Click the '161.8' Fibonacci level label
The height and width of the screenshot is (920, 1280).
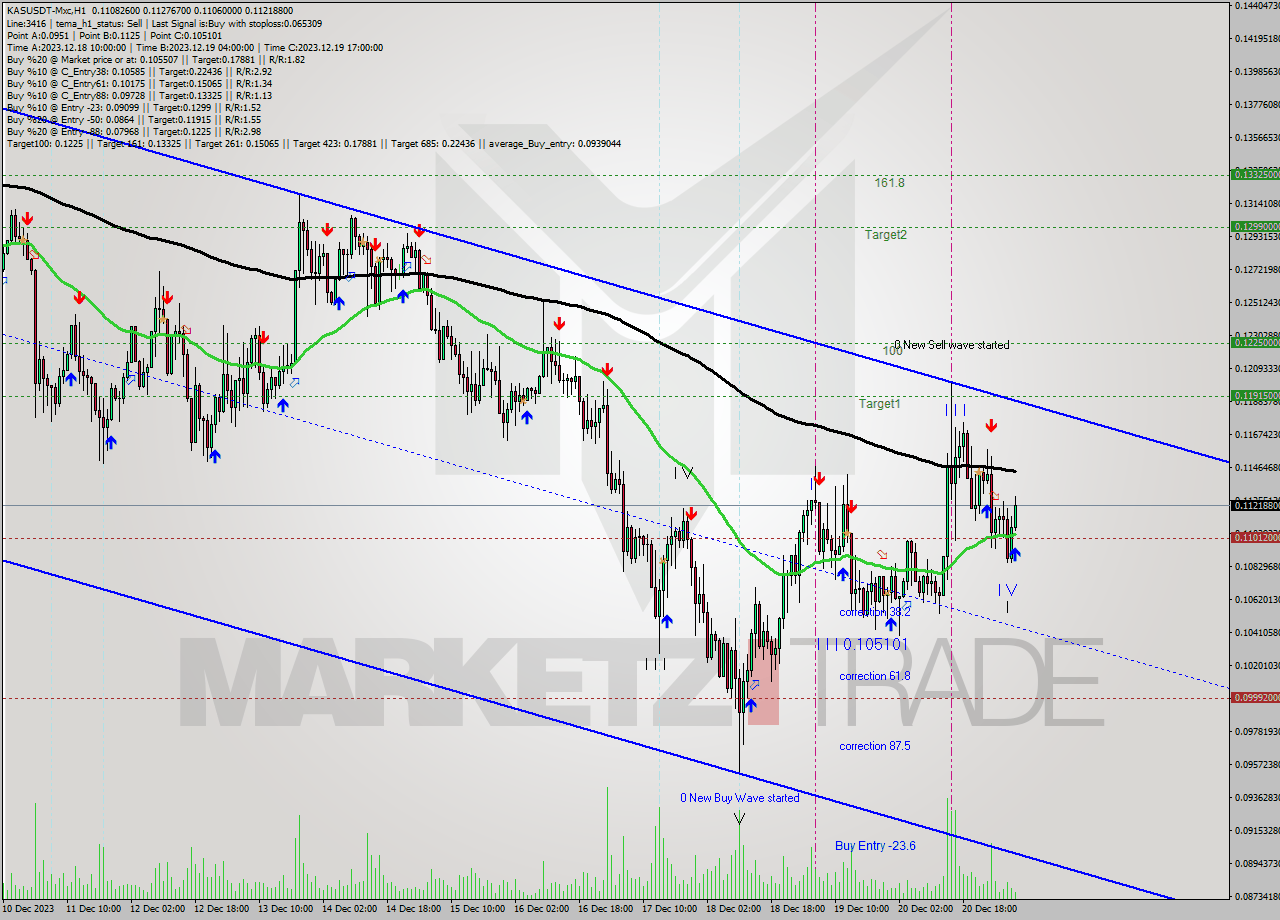pos(889,183)
